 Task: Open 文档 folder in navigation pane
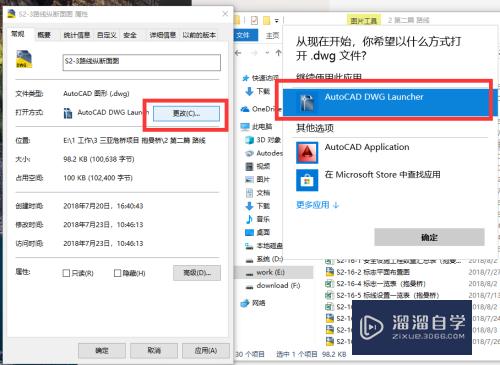point(258,193)
